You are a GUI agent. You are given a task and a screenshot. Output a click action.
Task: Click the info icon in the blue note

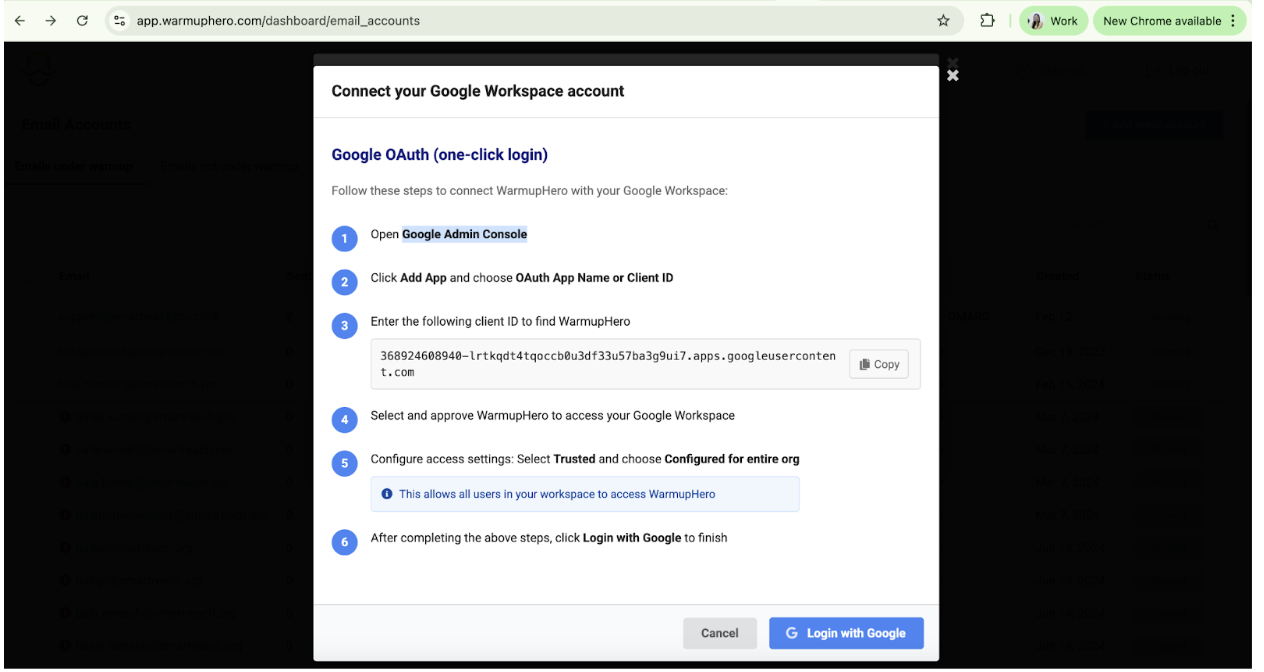[x=387, y=494]
